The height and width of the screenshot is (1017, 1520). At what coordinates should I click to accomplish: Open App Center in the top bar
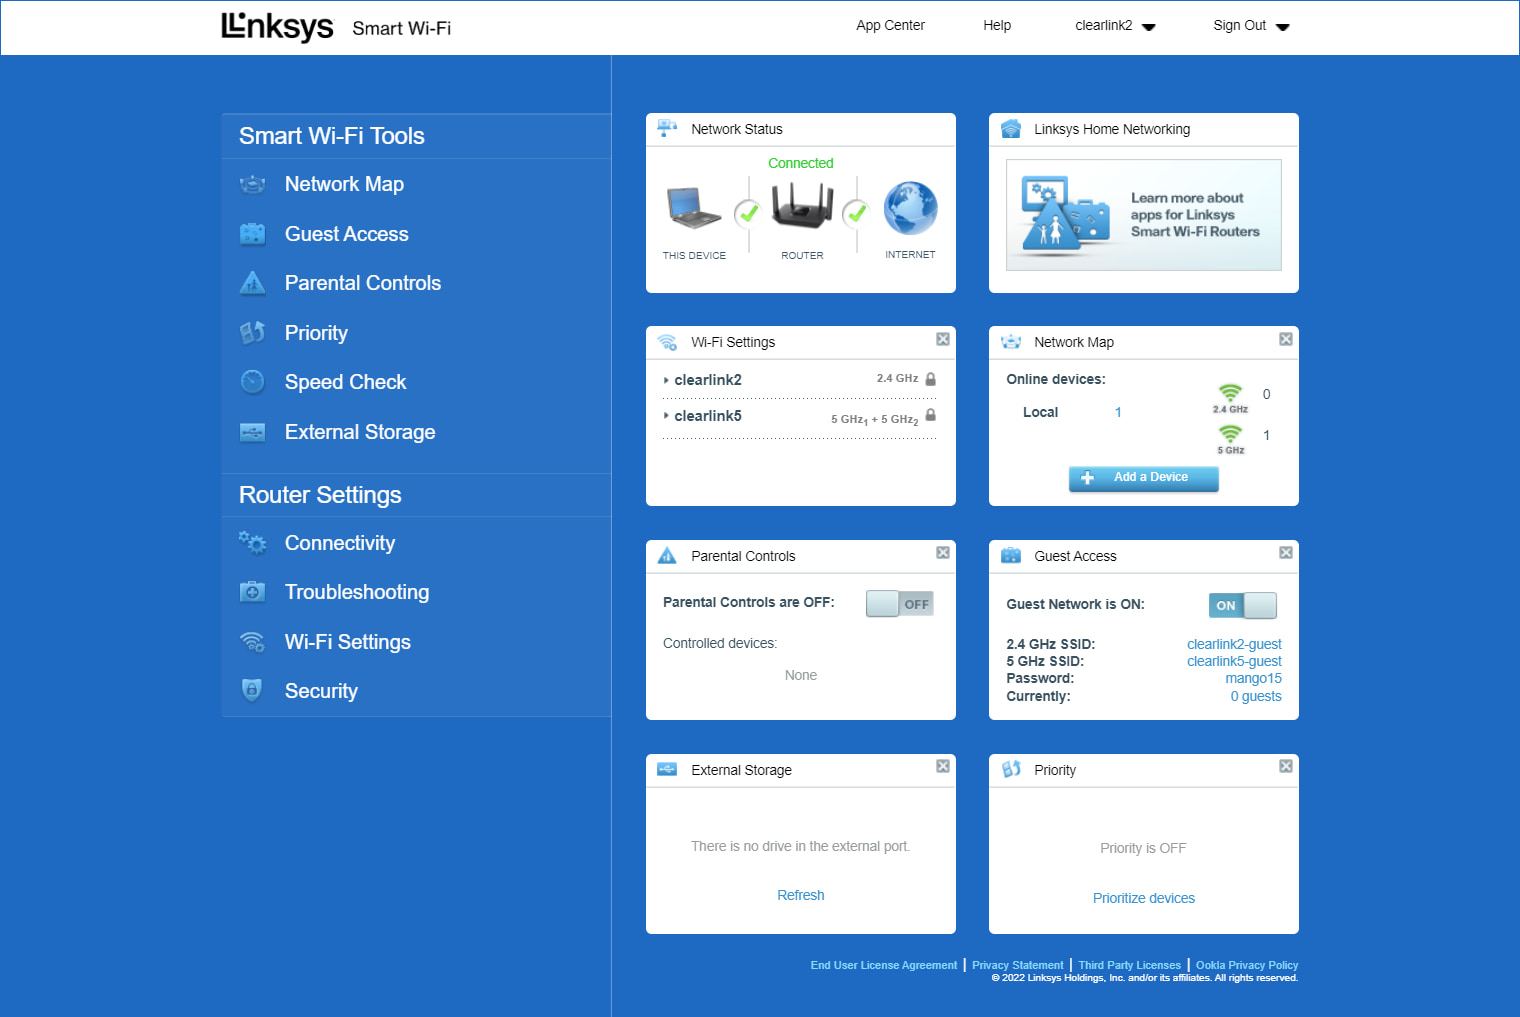point(890,25)
